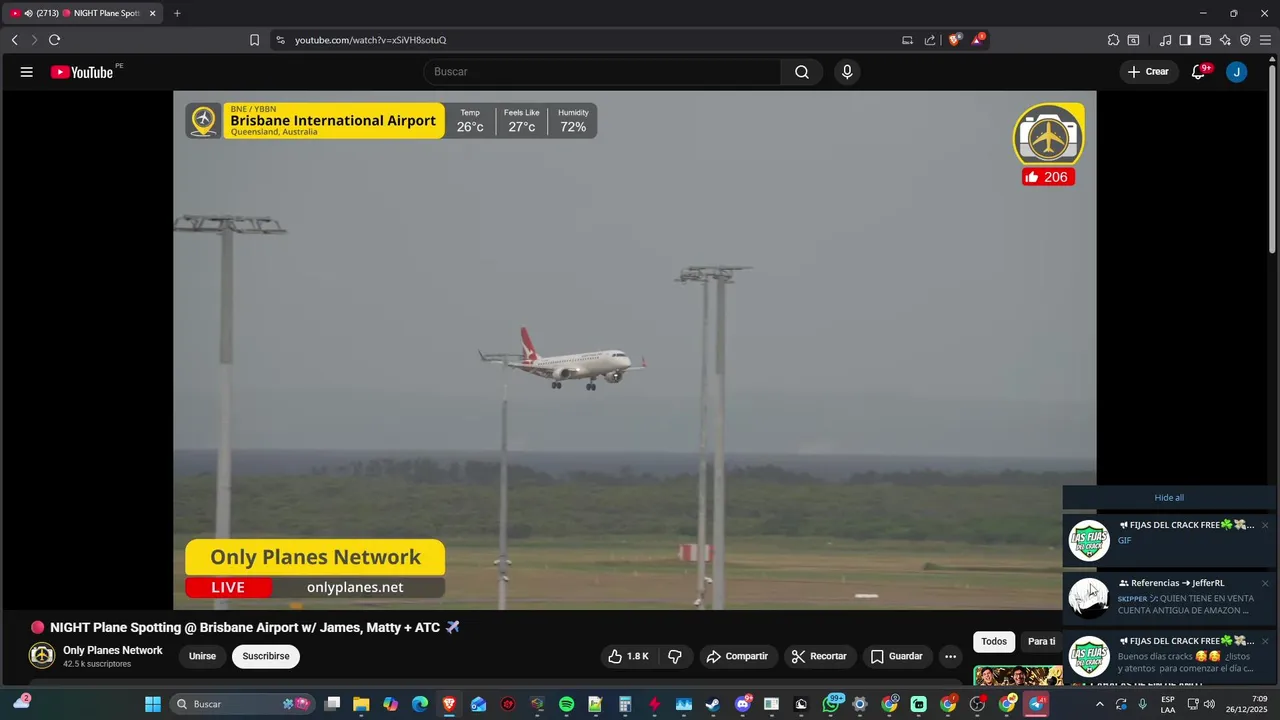Select the Todos filter chip

coord(994,642)
